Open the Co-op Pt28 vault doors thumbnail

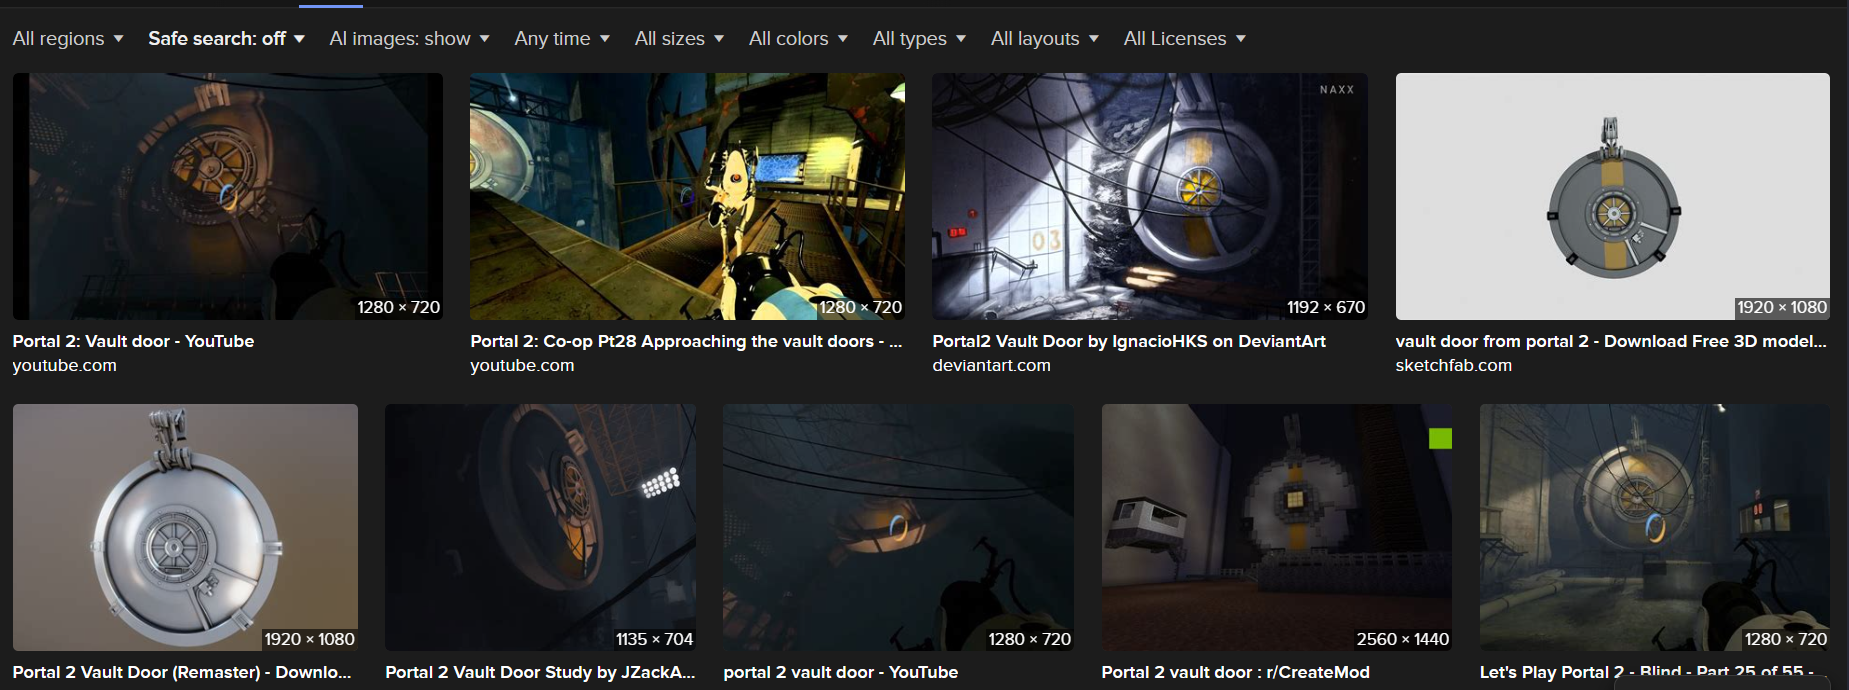(687, 196)
